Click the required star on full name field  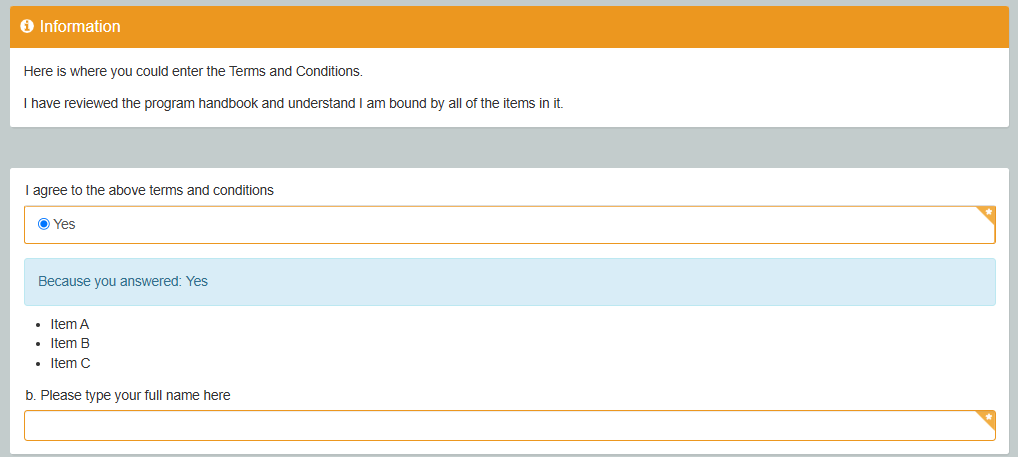988,417
